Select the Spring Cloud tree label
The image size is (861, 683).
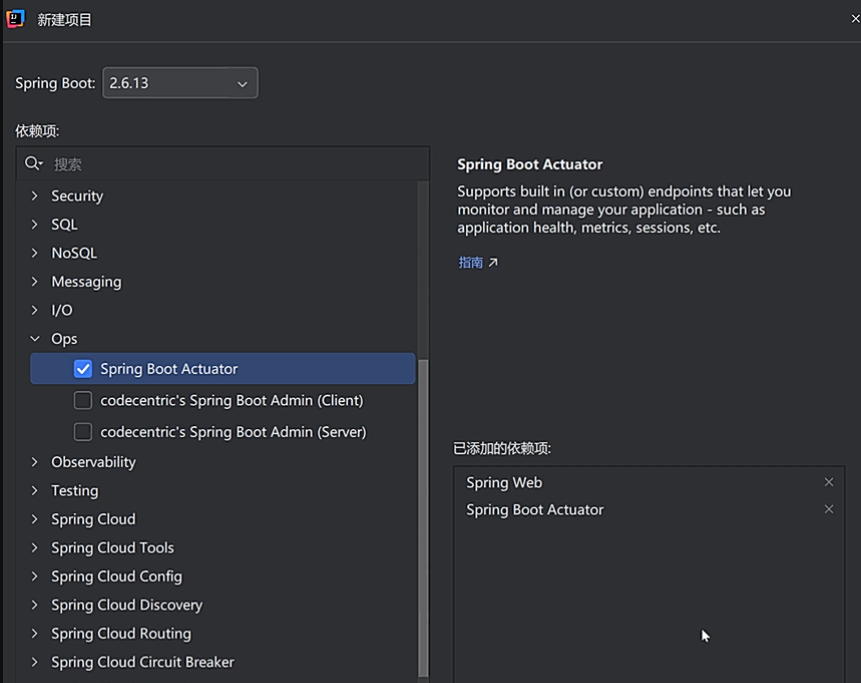[x=93, y=519]
